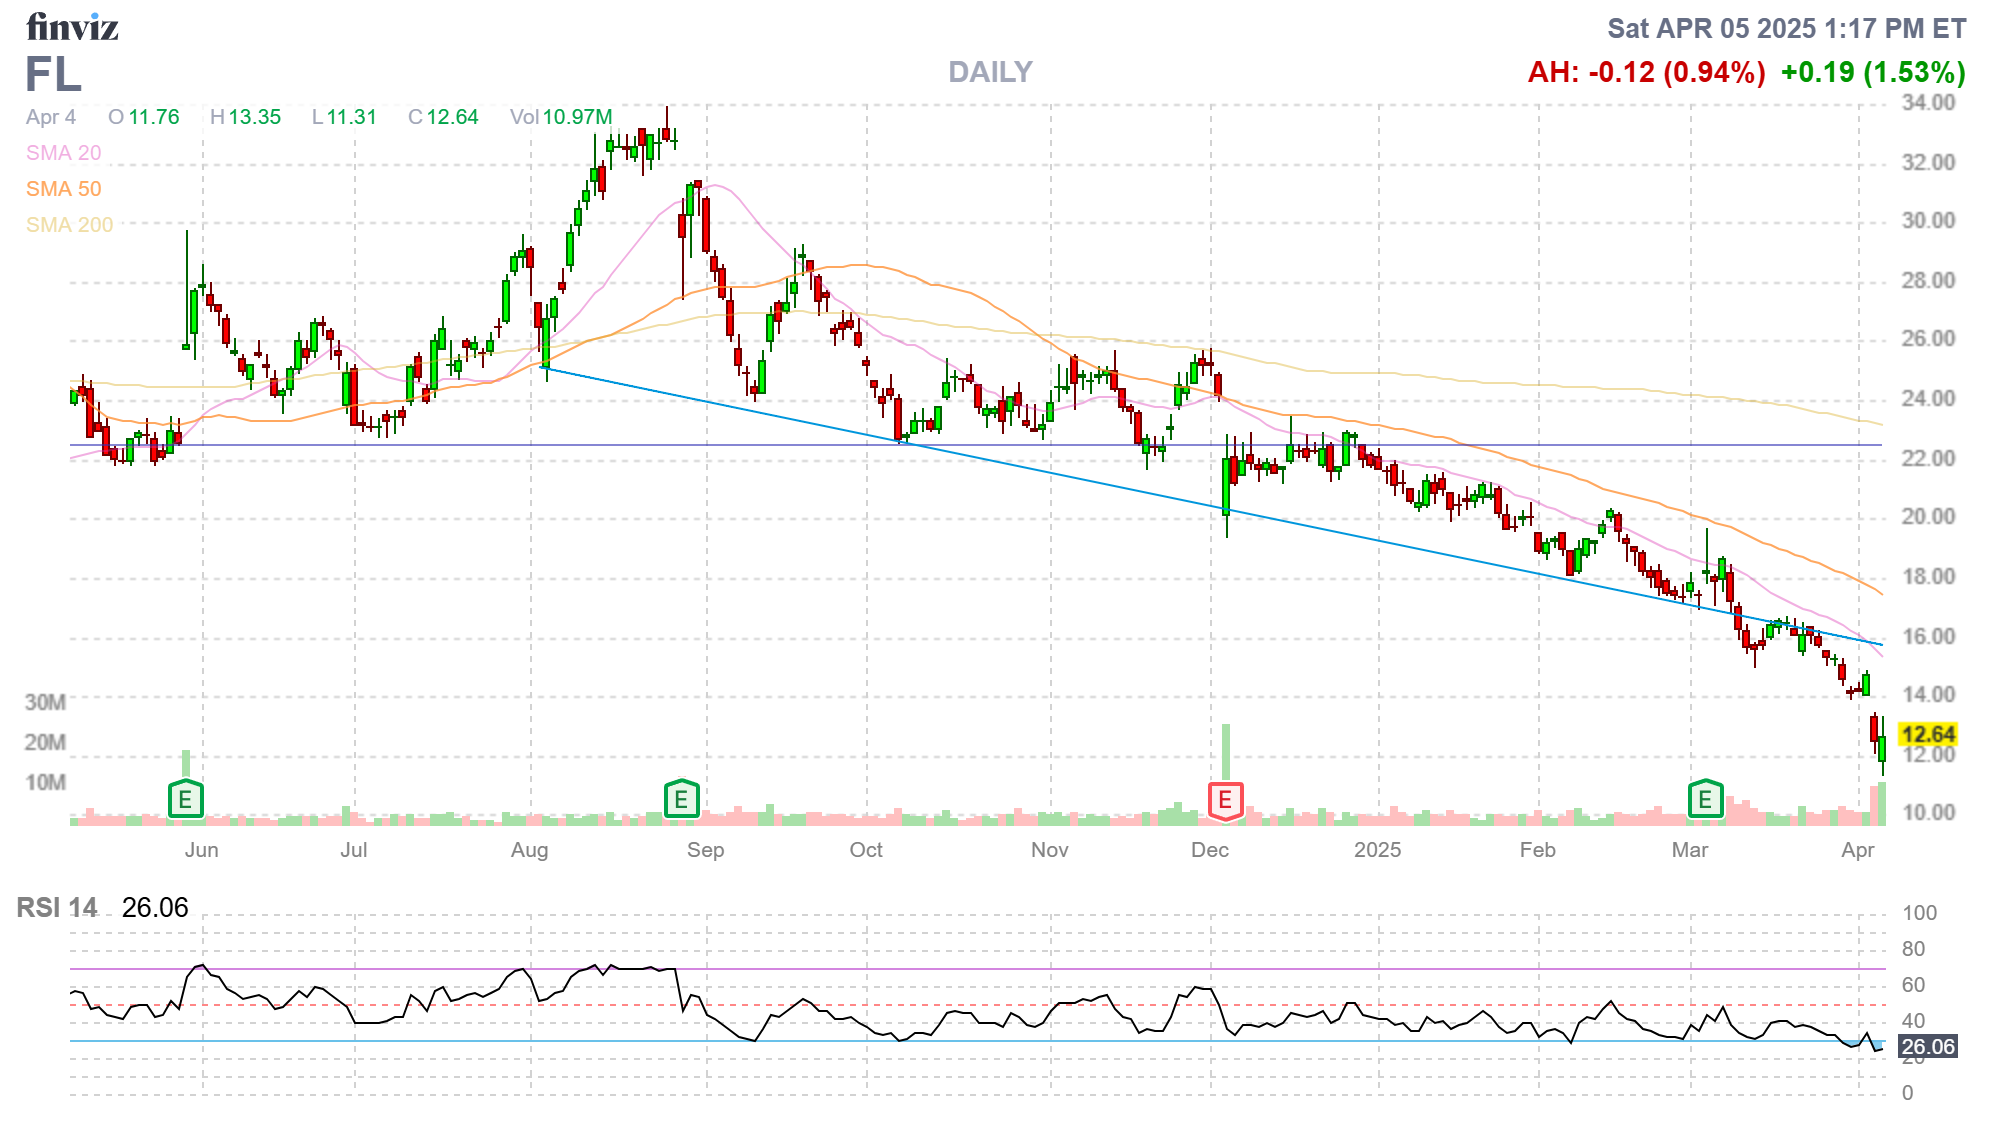Screen dimensions: 1992x1124
Task: Click the SMA 200 legend label
Action: click(69, 225)
